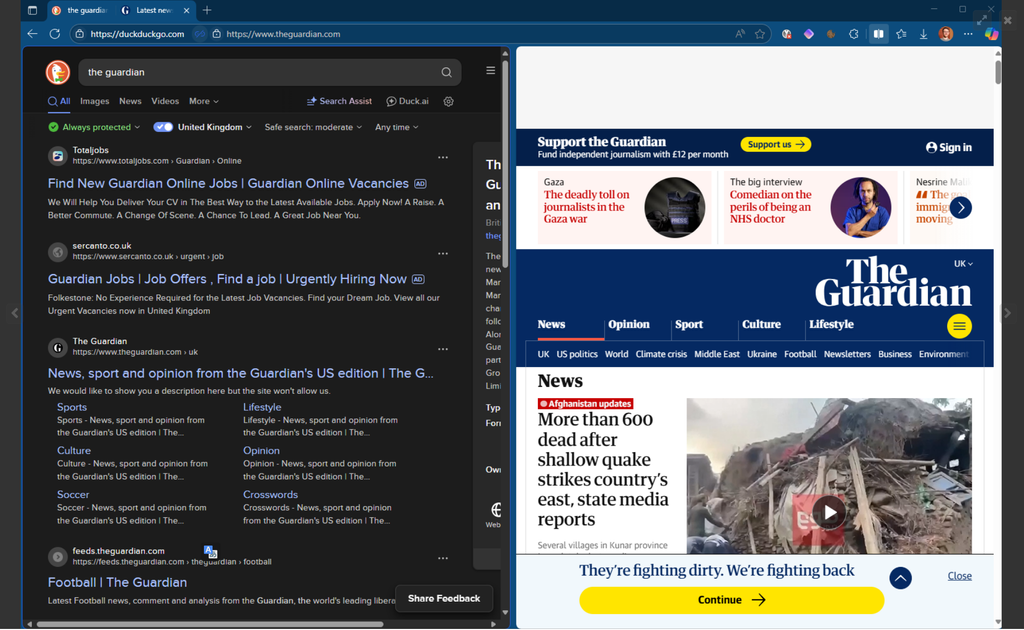Click the DuckDuckGo logo icon
This screenshot has height=630, width=1024.
58,72
